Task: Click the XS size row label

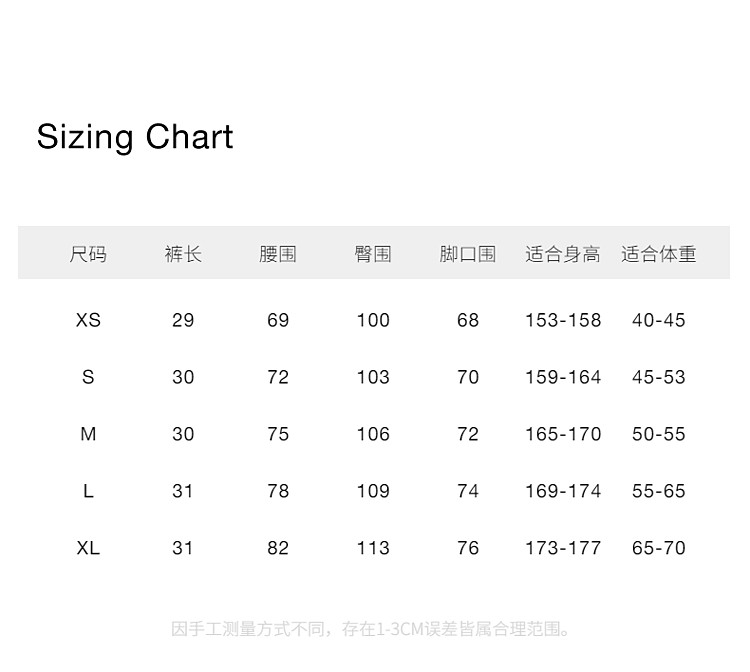Action: (88, 320)
